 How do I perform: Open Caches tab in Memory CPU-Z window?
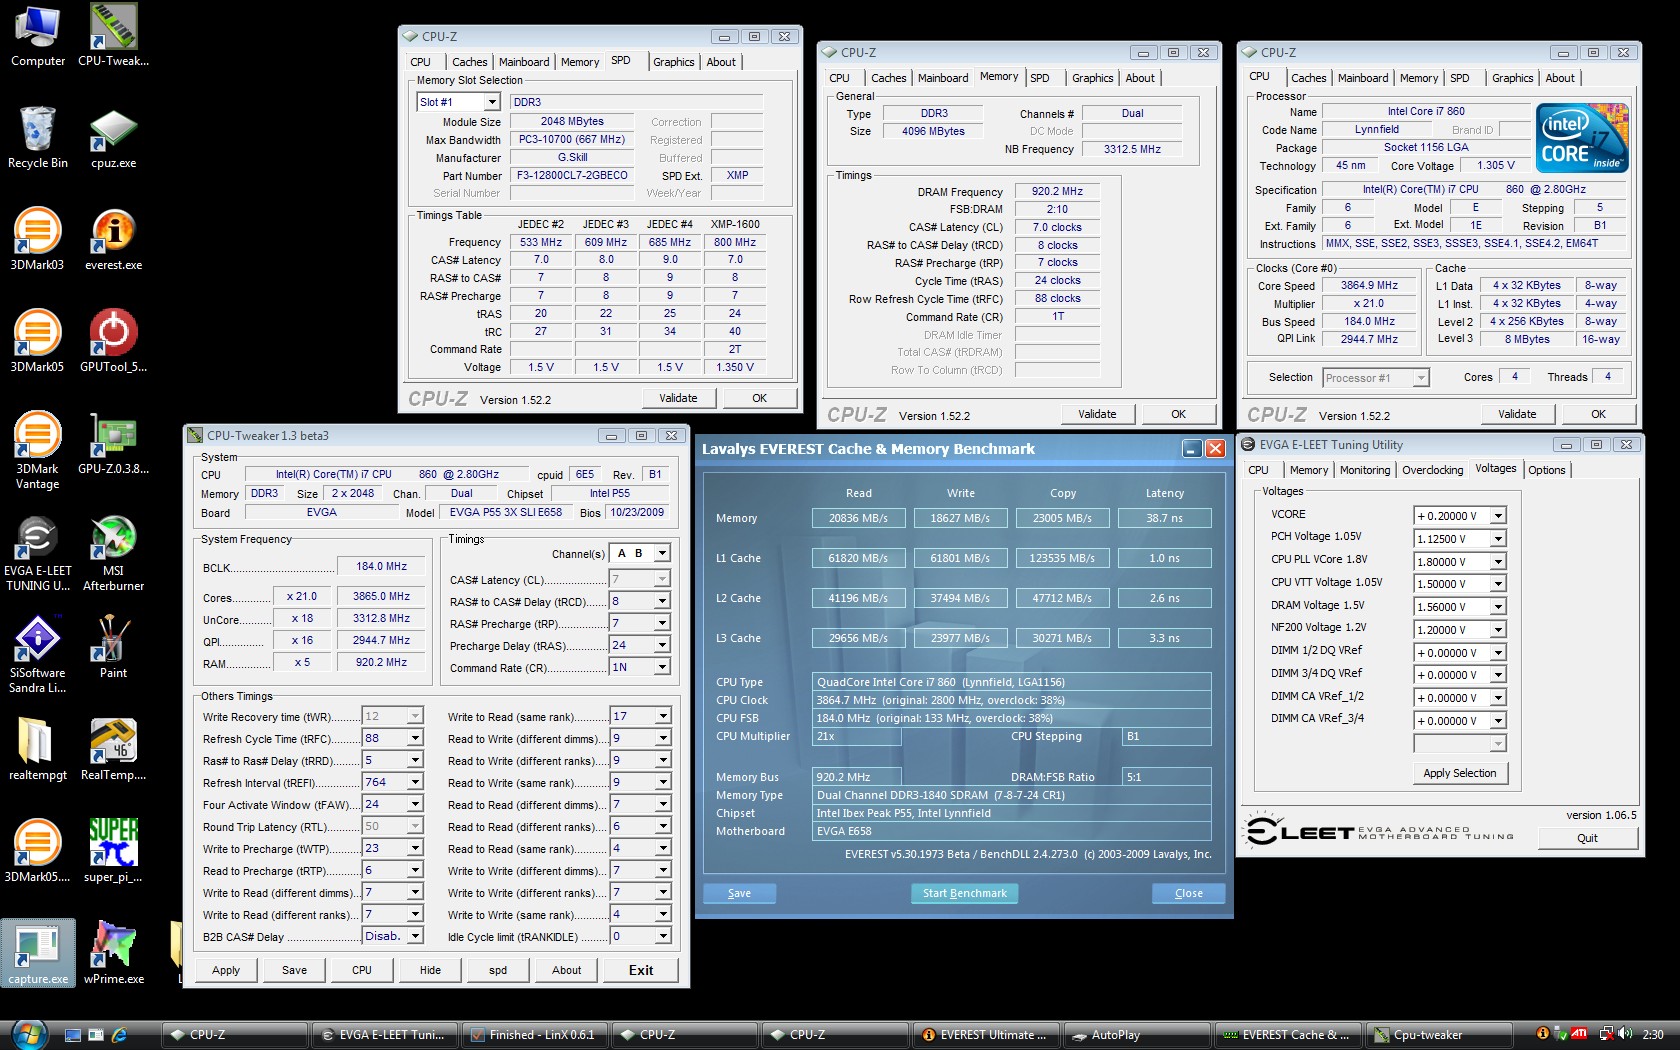pos(888,78)
